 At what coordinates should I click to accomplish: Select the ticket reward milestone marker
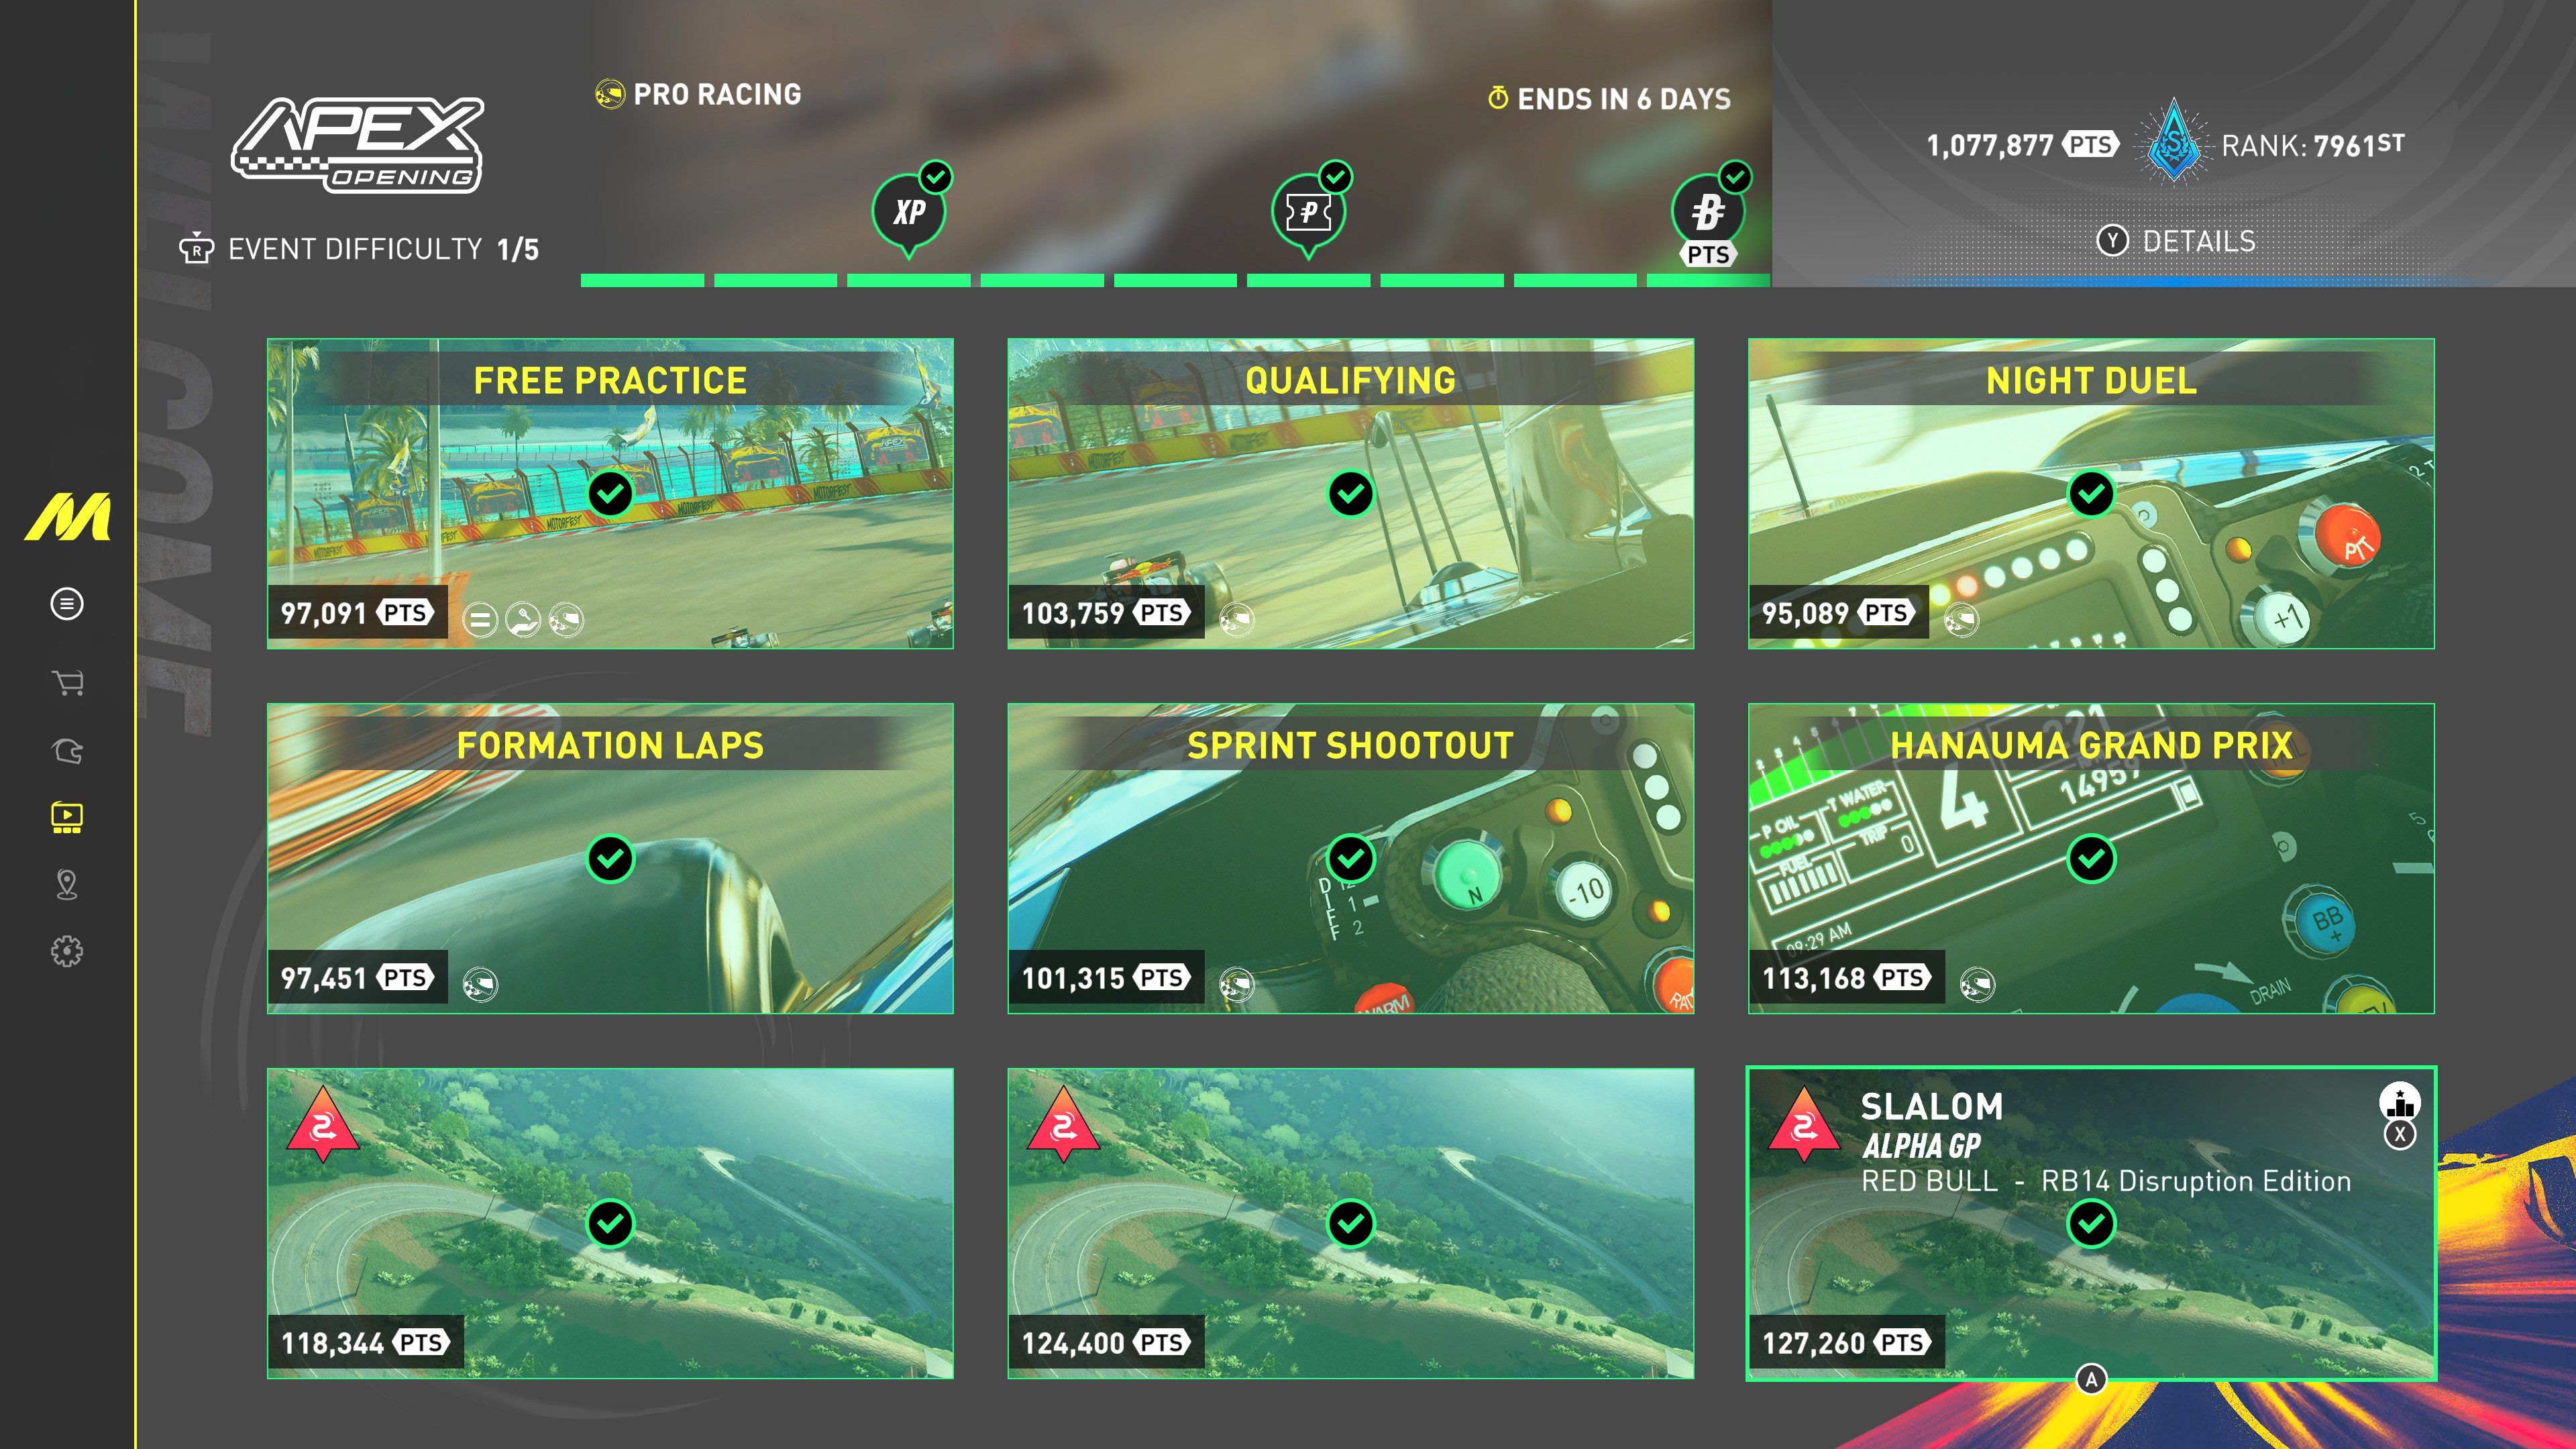pos(1310,211)
